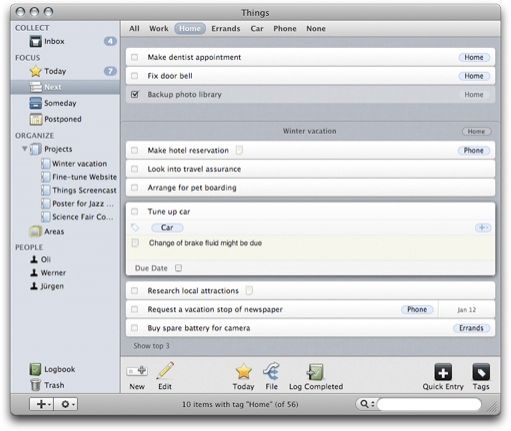Click the Today star icon in toolbar

(x=243, y=371)
